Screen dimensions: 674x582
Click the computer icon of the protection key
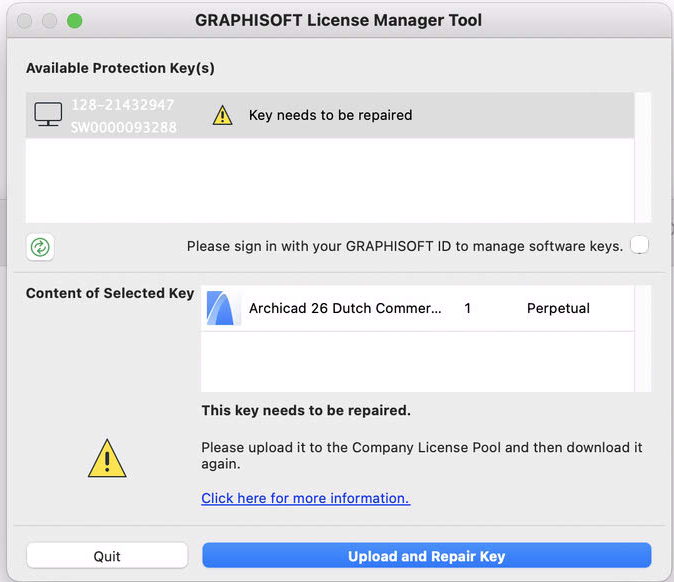pyautogui.click(x=48, y=115)
